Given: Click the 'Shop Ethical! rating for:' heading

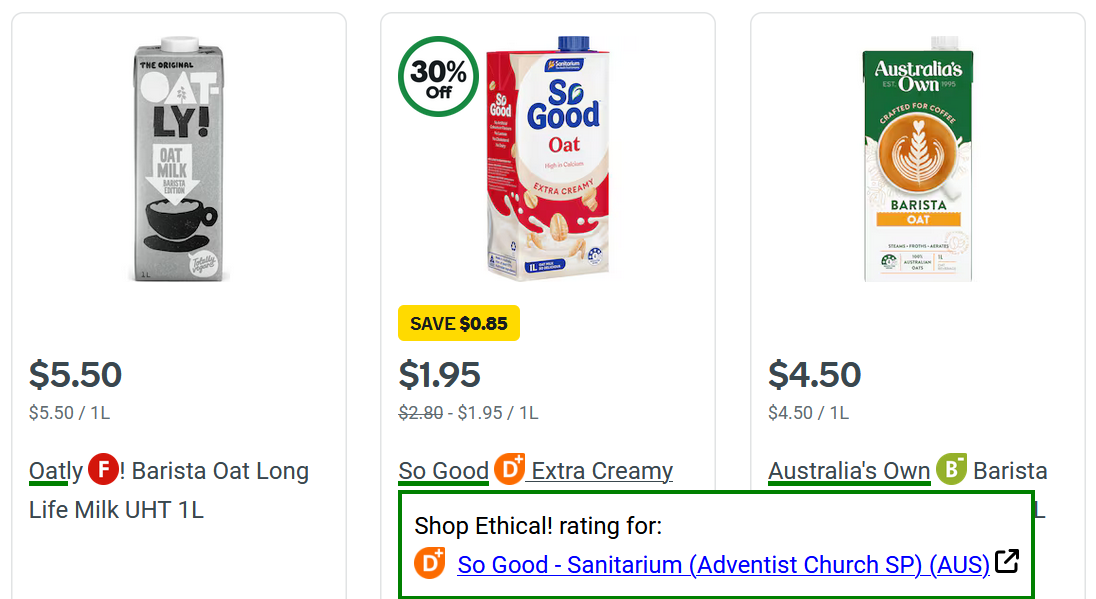Looking at the screenshot, I should [x=538, y=526].
